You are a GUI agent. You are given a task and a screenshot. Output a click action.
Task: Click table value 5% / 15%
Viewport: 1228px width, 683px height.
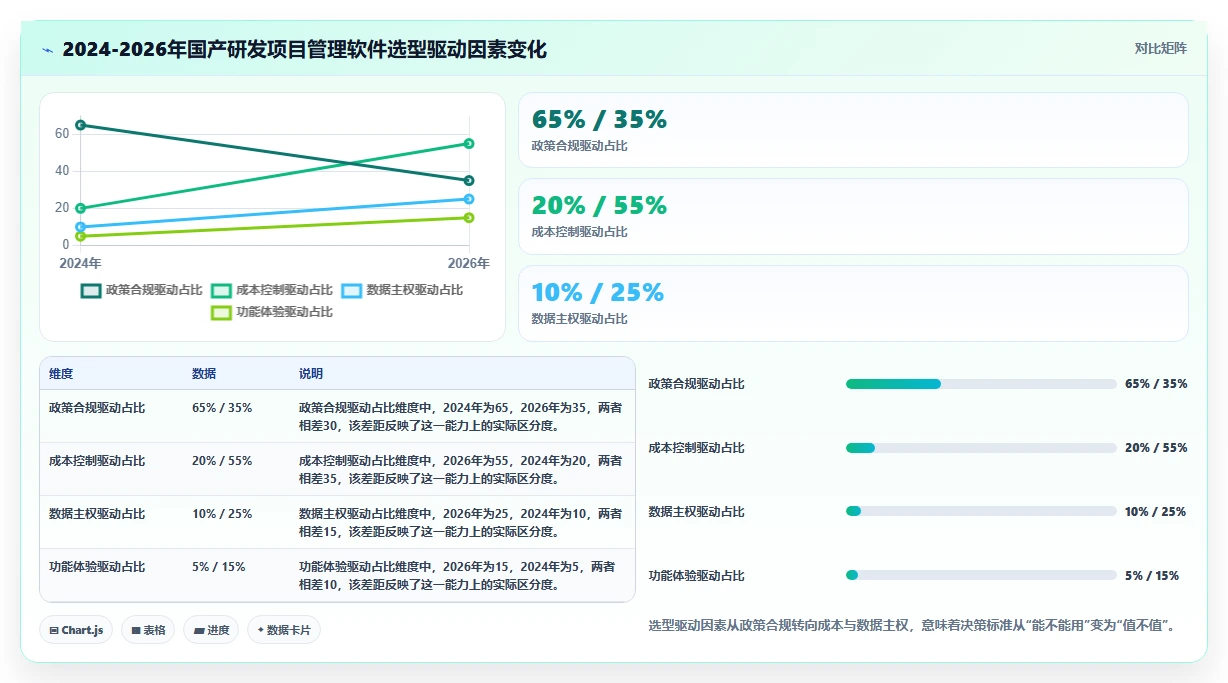point(219,567)
